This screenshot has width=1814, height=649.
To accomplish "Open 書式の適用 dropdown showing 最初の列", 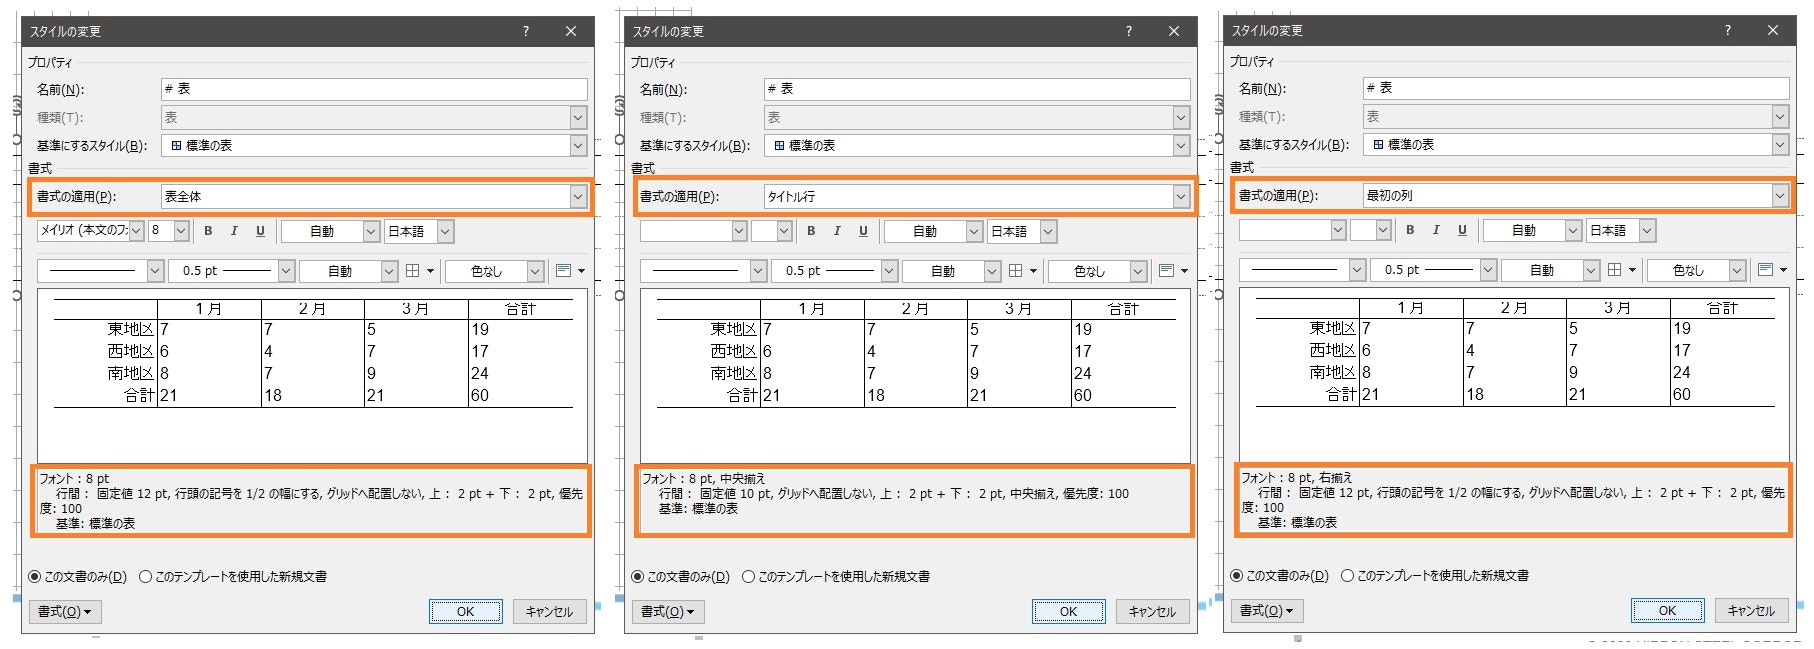I will pyautogui.click(x=1576, y=196).
